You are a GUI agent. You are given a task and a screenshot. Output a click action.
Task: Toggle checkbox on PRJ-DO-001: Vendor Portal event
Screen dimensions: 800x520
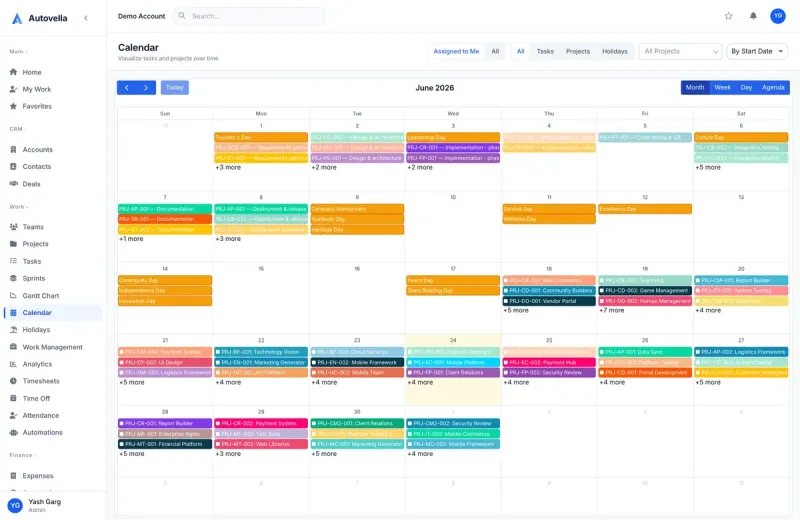tap(506, 301)
